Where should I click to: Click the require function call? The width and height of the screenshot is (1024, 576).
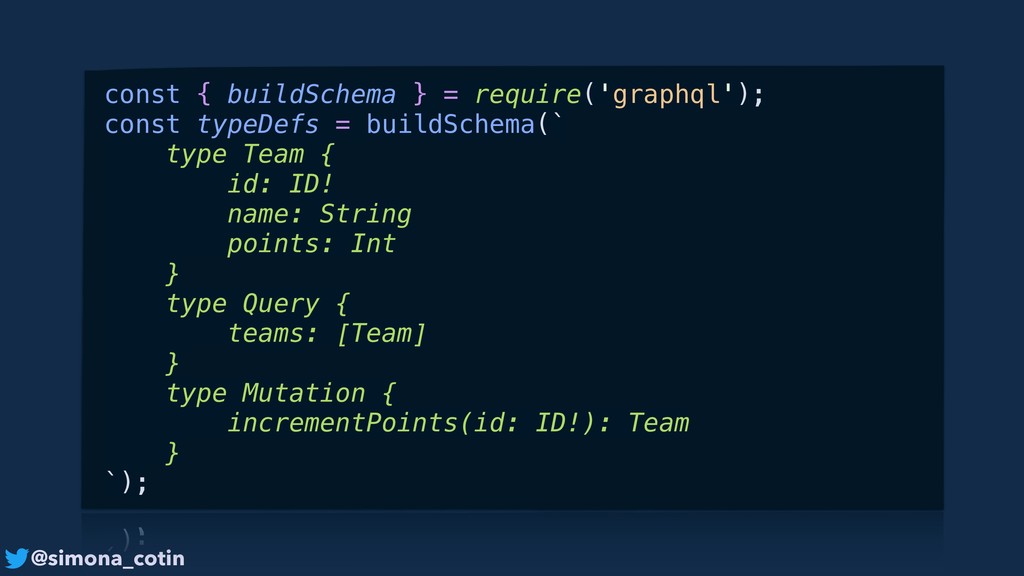pyautogui.click(x=528, y=95)
